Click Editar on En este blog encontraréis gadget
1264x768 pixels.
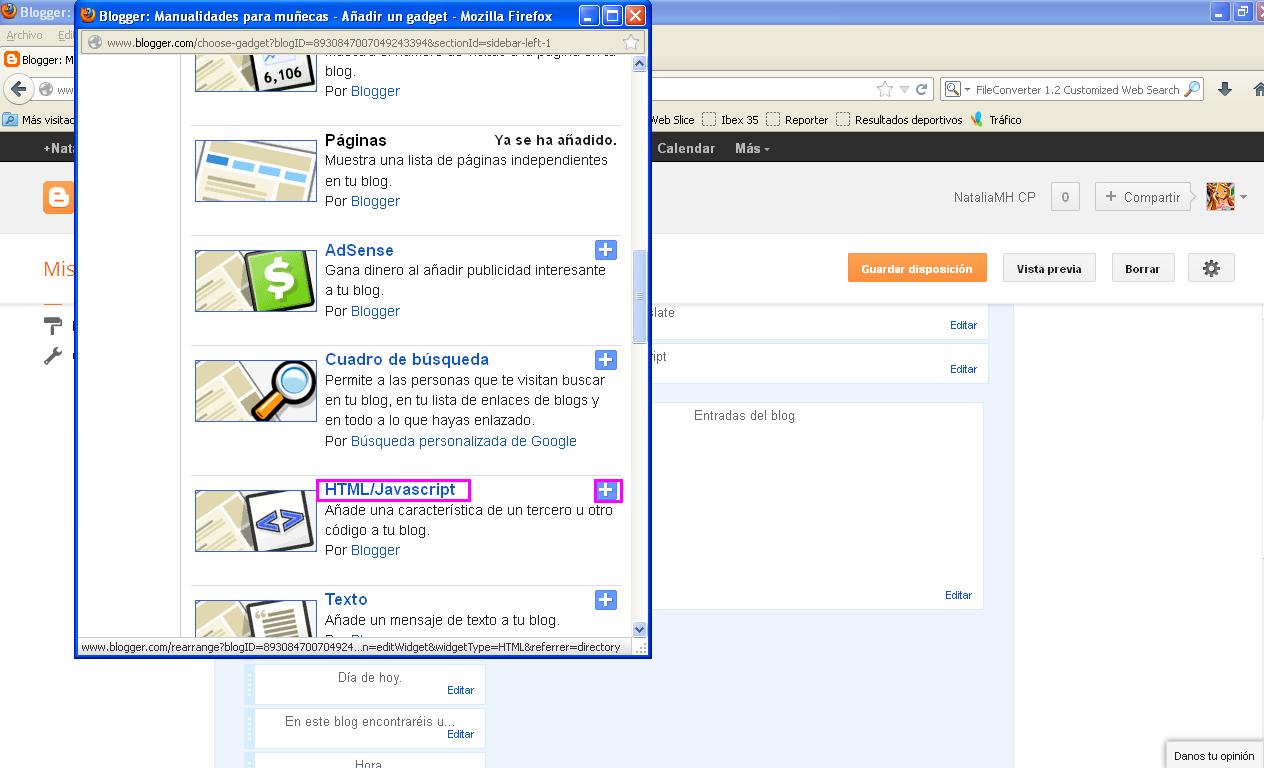[x=460, y=734]
